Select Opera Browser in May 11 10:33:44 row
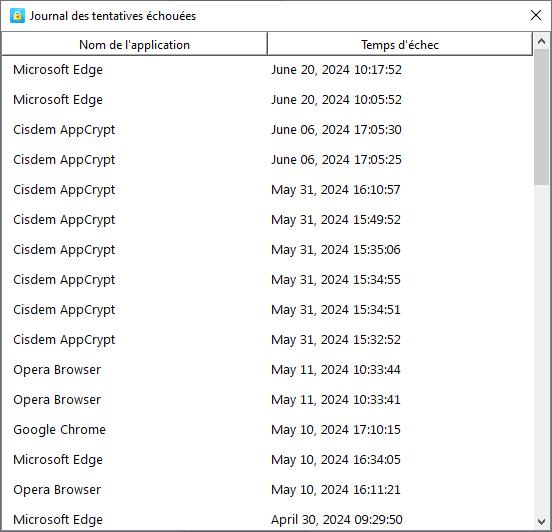The height and width of the screenshot is (532, 552). click(57, 370)
